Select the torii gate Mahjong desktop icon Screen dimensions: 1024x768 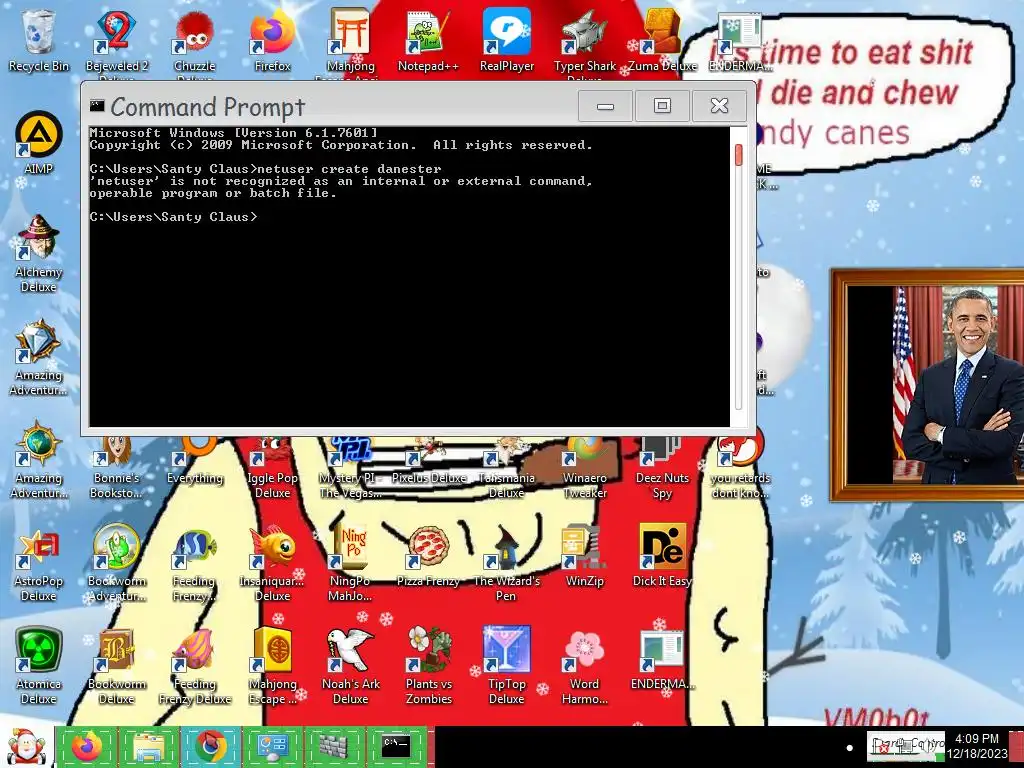351,39
